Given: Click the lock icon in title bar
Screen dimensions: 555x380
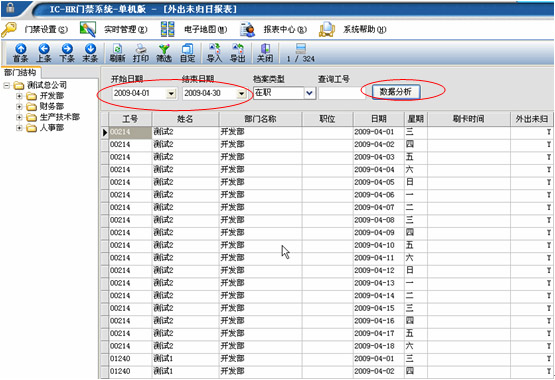Looking at the screenshot, I should coord(10,7).
